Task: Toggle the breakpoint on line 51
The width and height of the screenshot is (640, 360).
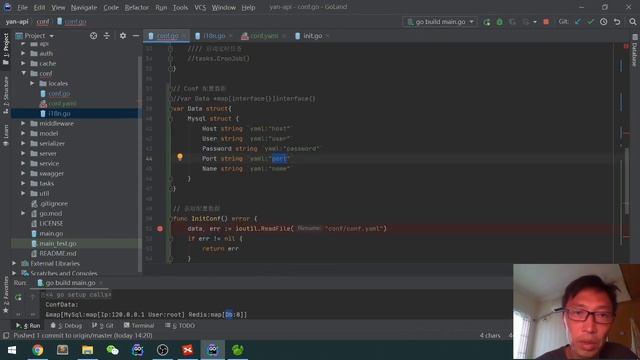Action: [160, 229]
